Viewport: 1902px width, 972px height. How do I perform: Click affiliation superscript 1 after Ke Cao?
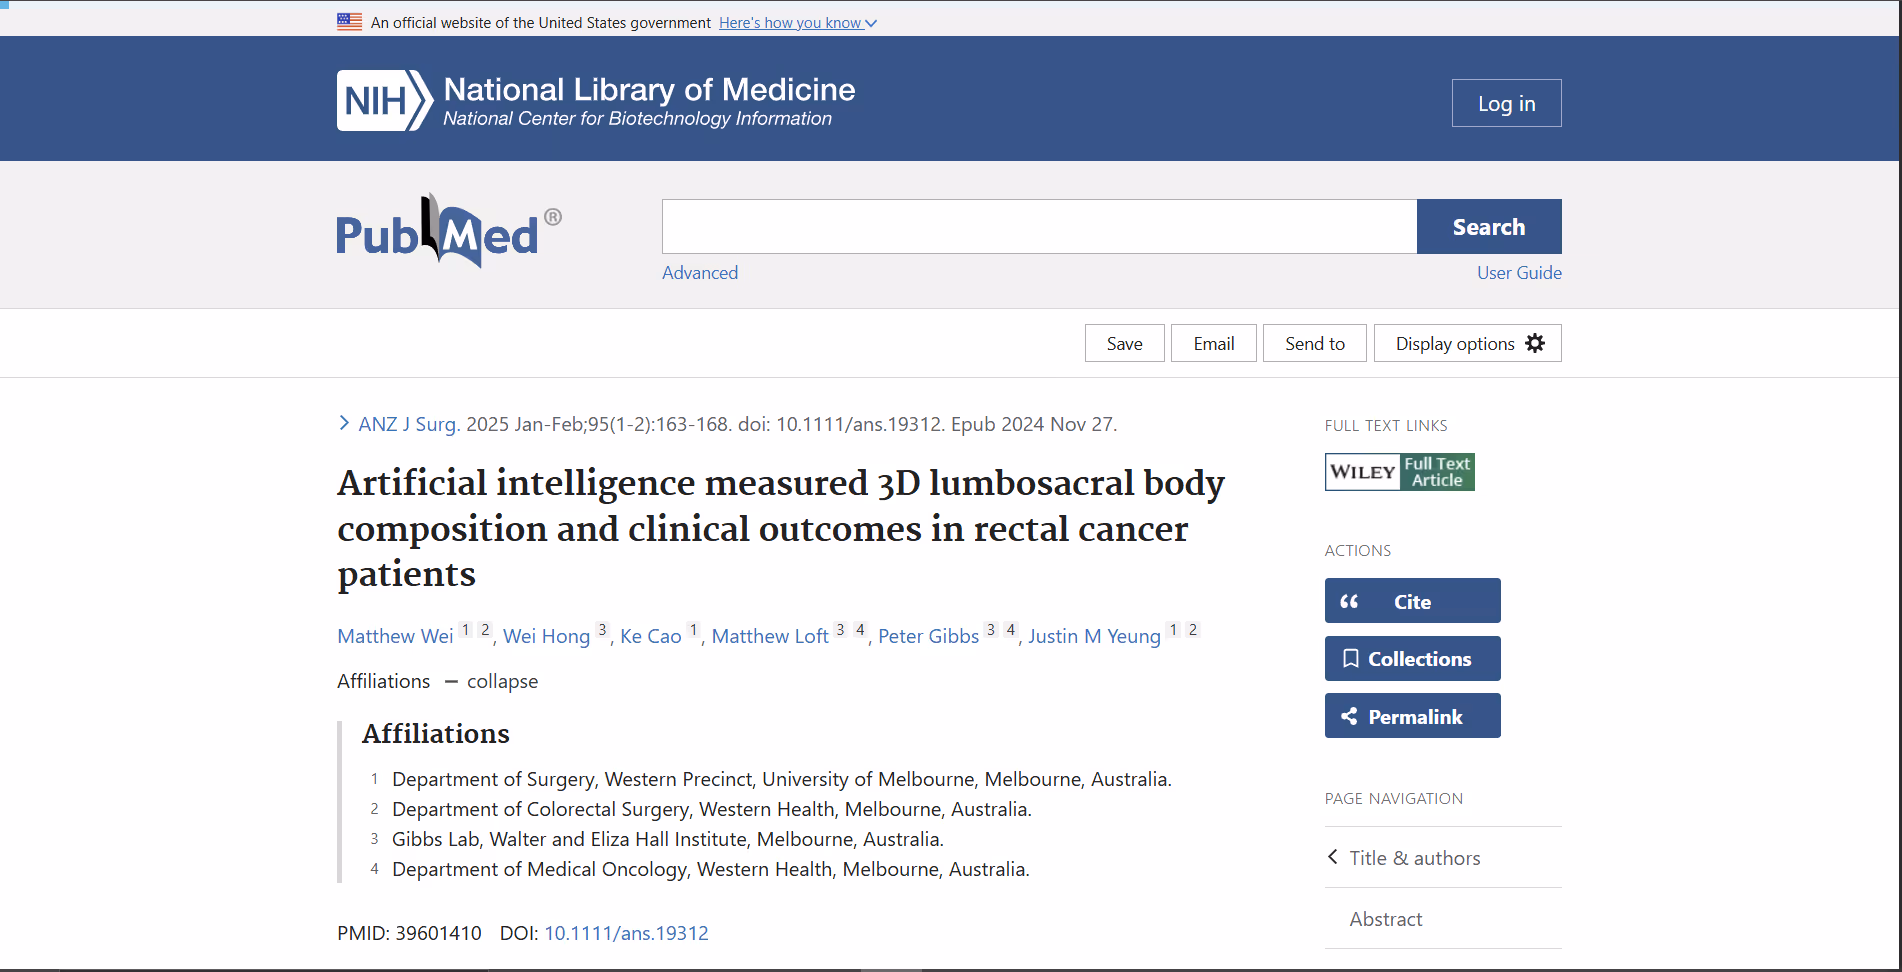pos(693,630)
